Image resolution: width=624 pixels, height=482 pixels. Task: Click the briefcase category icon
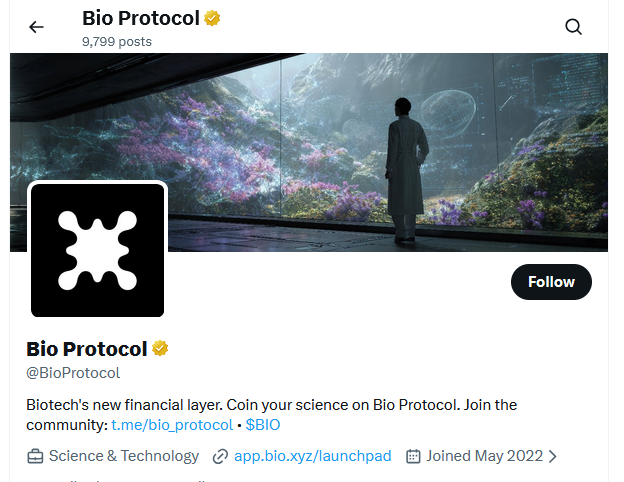tap(35, 456)
